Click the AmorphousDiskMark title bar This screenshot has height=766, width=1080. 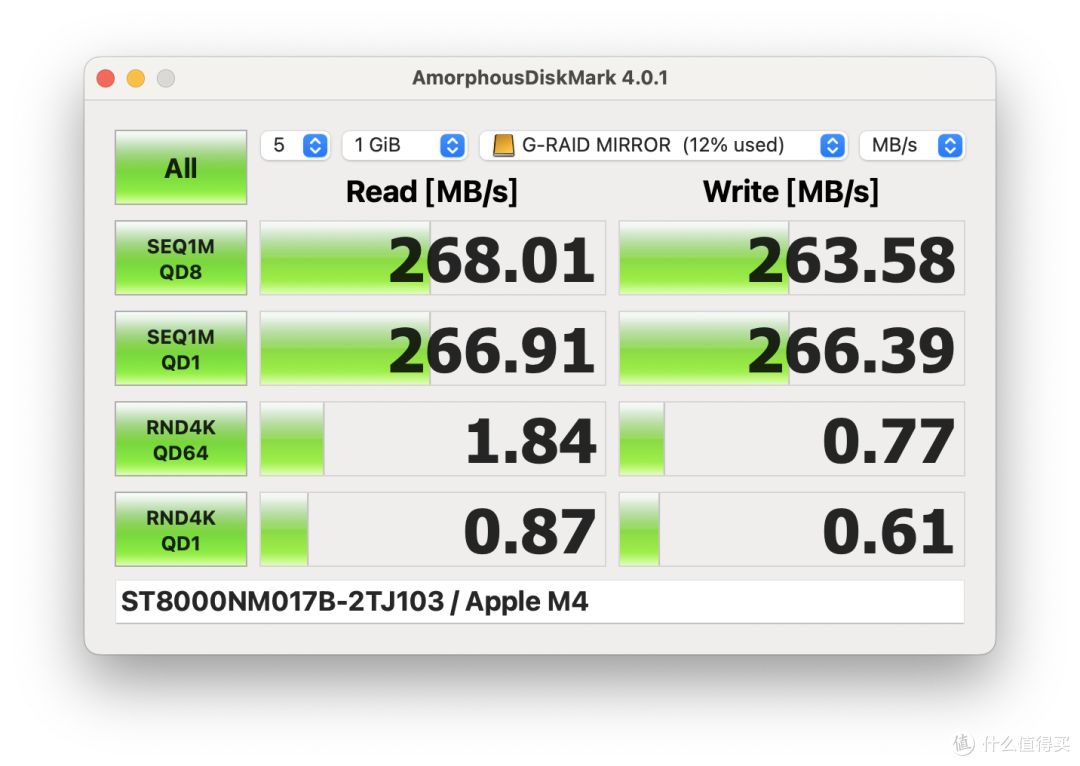pos(540,78)
